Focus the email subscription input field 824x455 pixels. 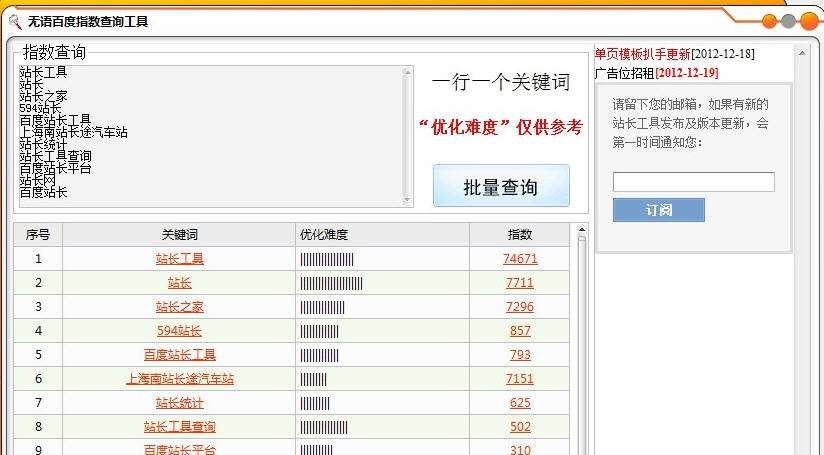coord(694,182)
